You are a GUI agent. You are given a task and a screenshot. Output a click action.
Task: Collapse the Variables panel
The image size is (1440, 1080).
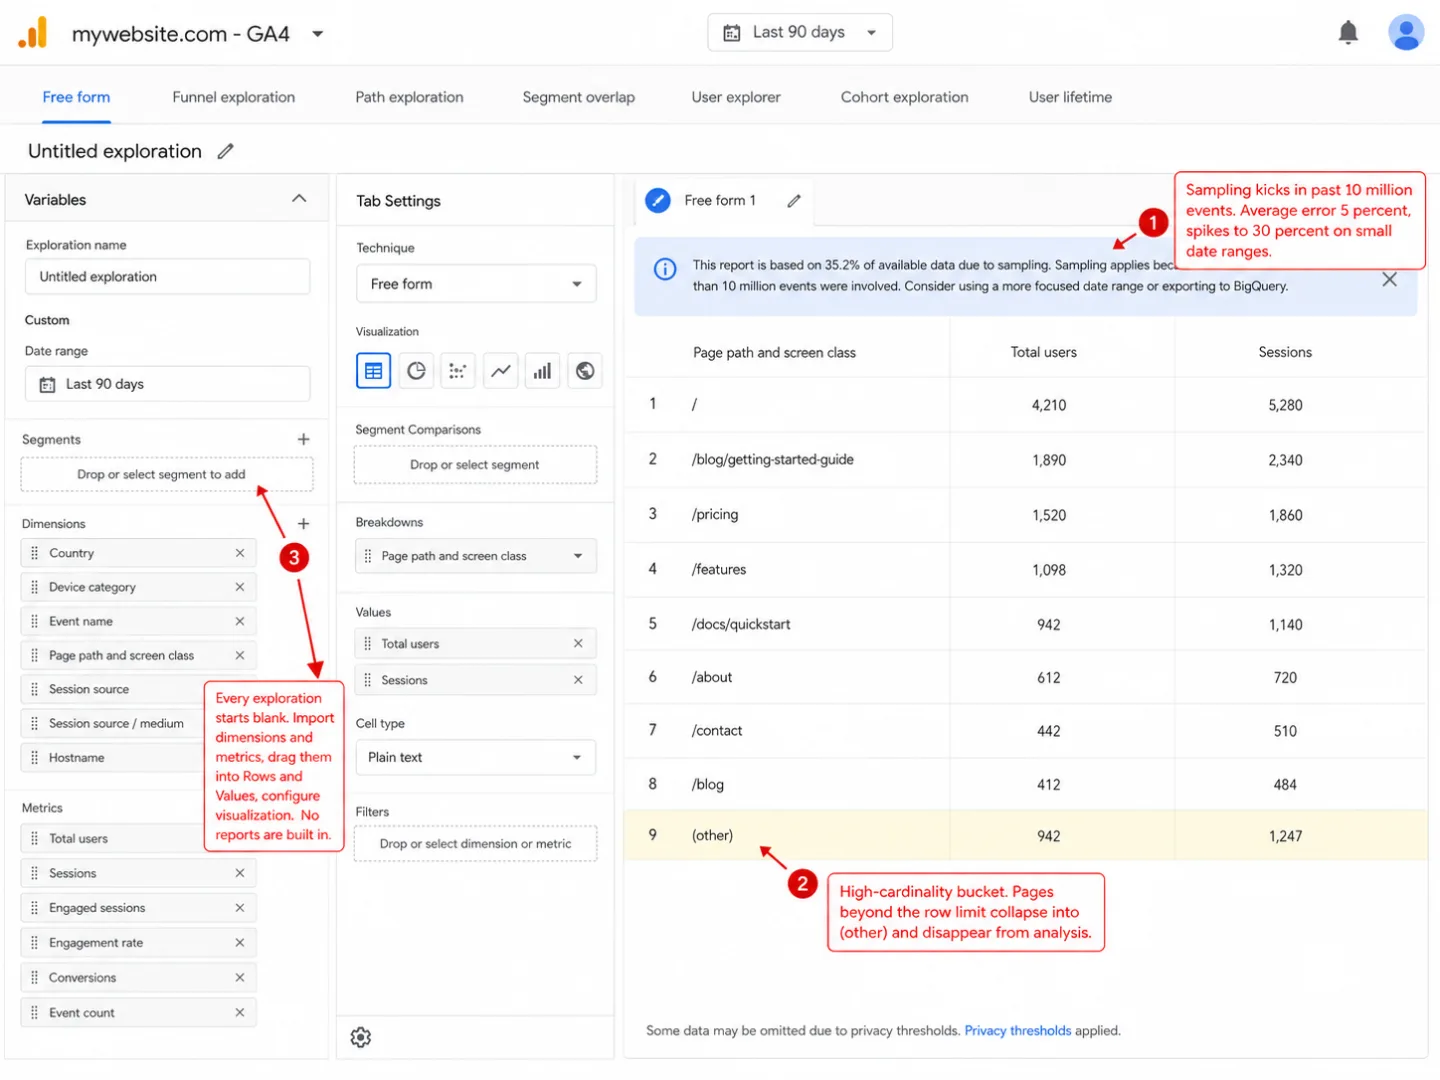coord(299,199)
